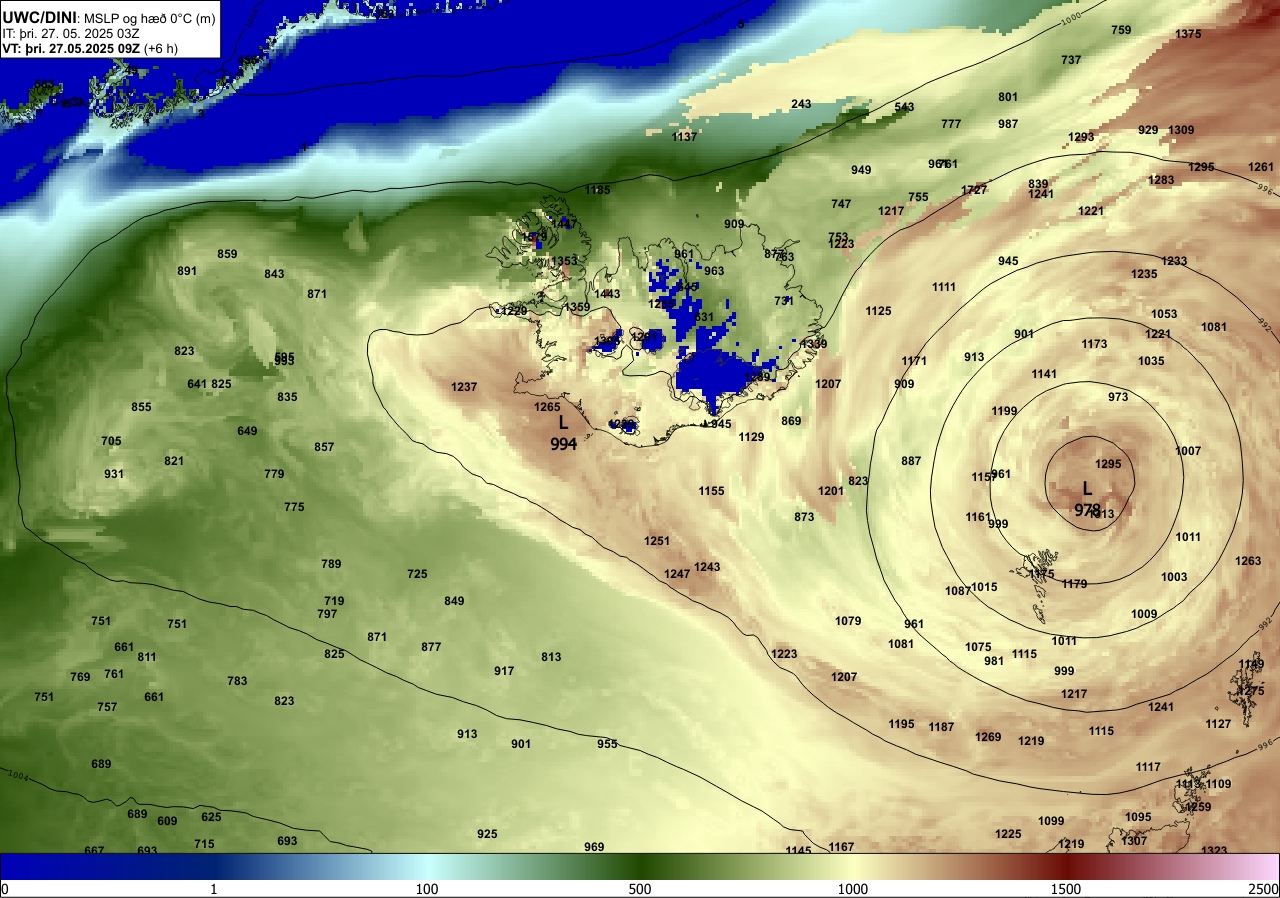Click the height value 1111
The height and width of the screenshot is (898, 1280).
tap(944, 287)
